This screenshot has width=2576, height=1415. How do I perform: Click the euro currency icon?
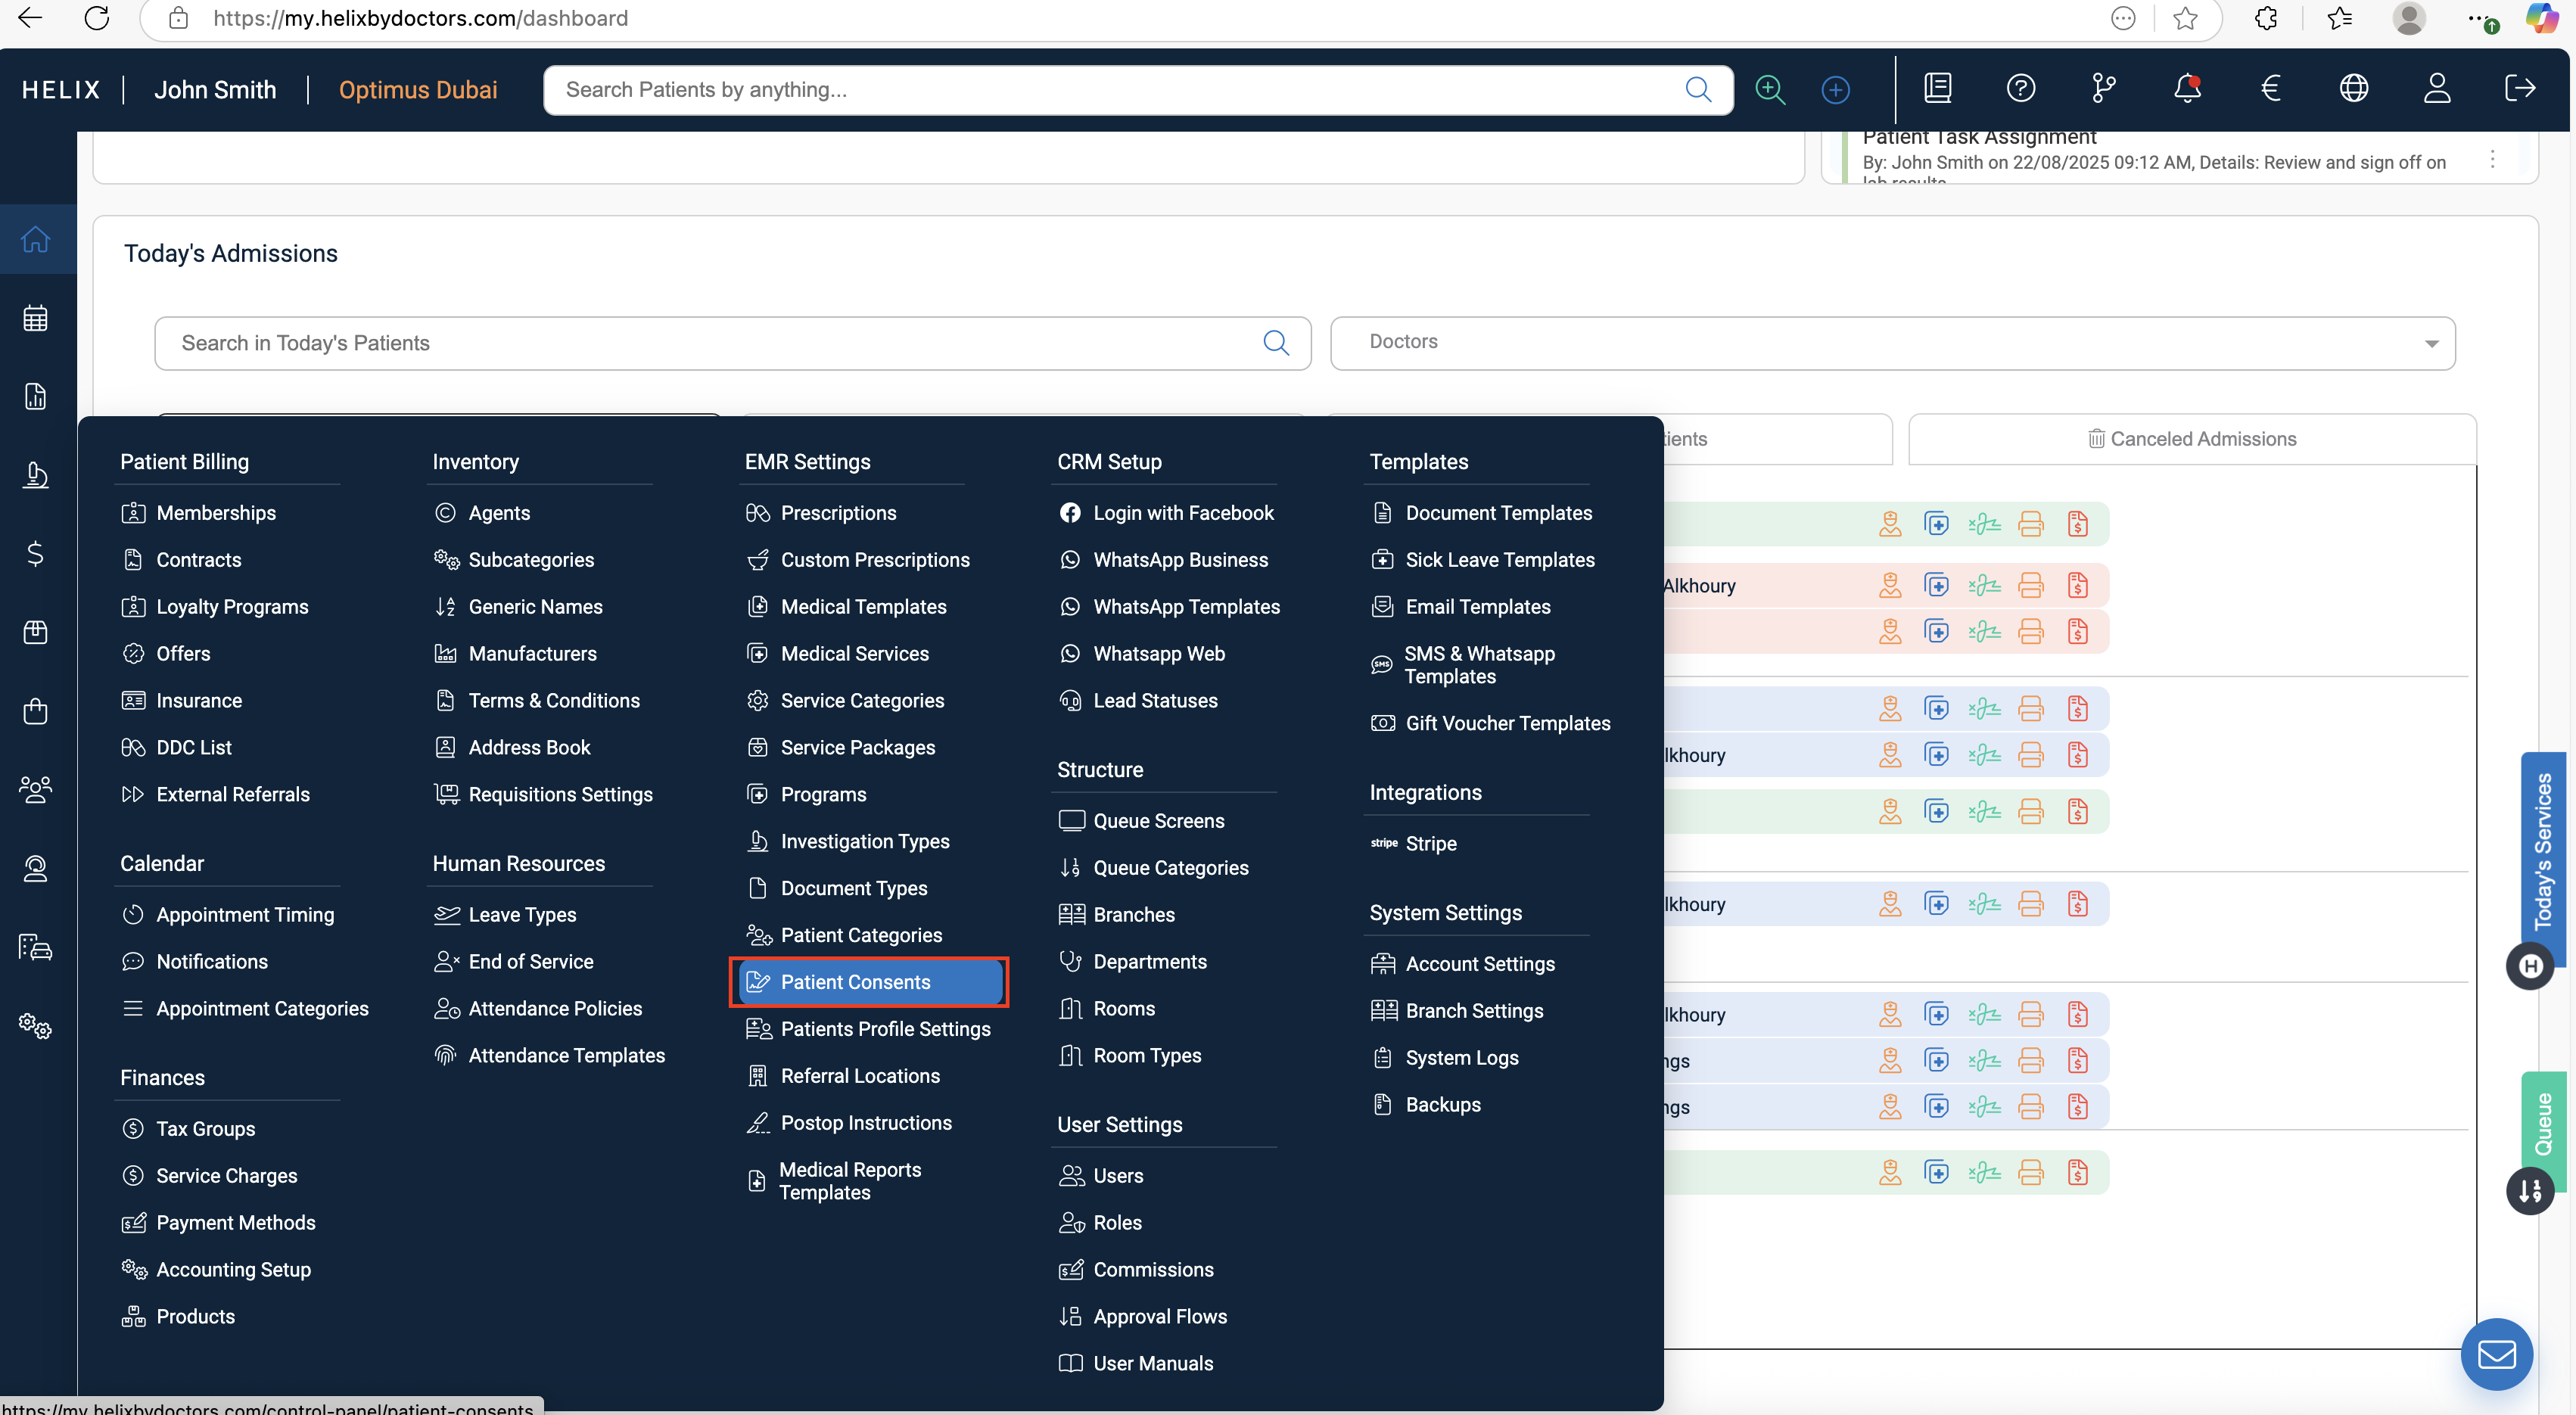point(2270,89)
